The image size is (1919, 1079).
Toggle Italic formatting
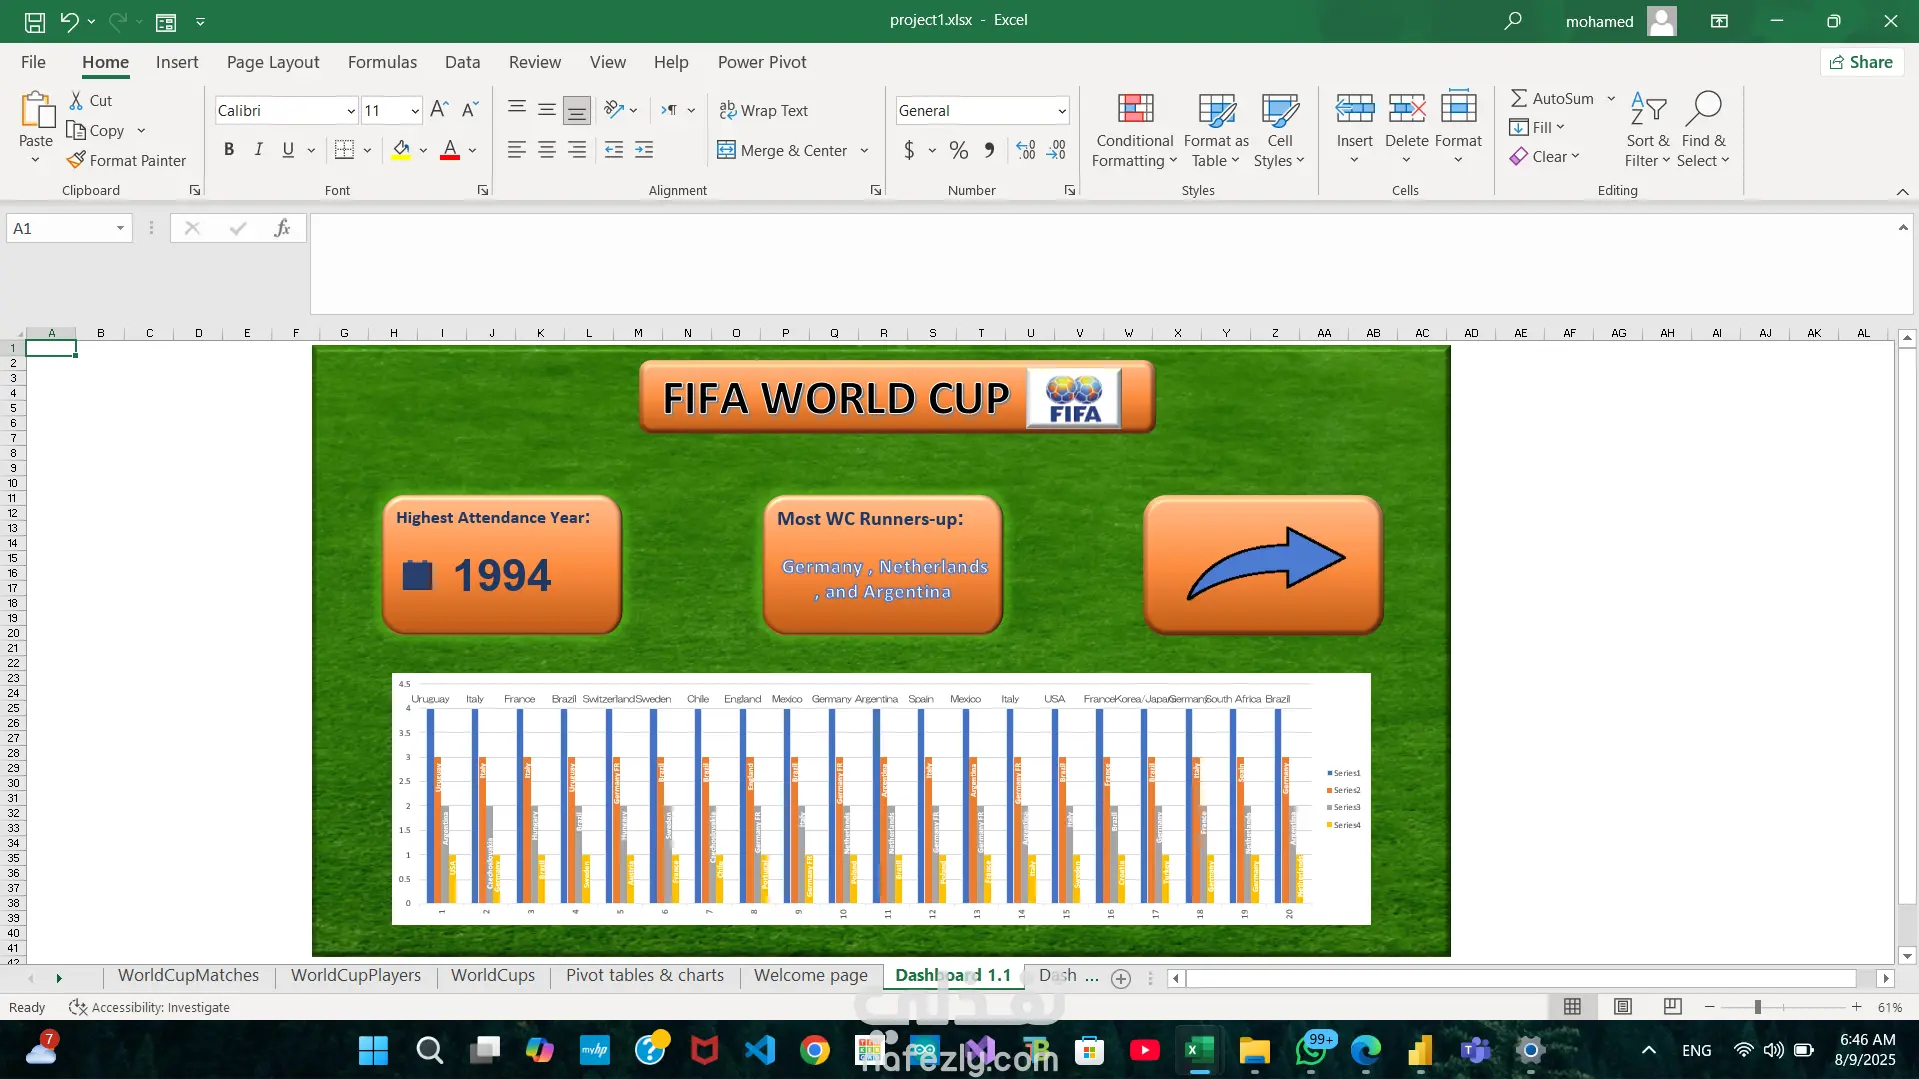[258, 150]
